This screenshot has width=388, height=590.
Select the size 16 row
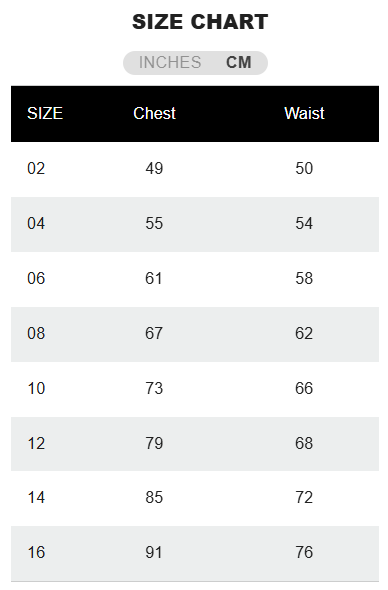(195, 553)
